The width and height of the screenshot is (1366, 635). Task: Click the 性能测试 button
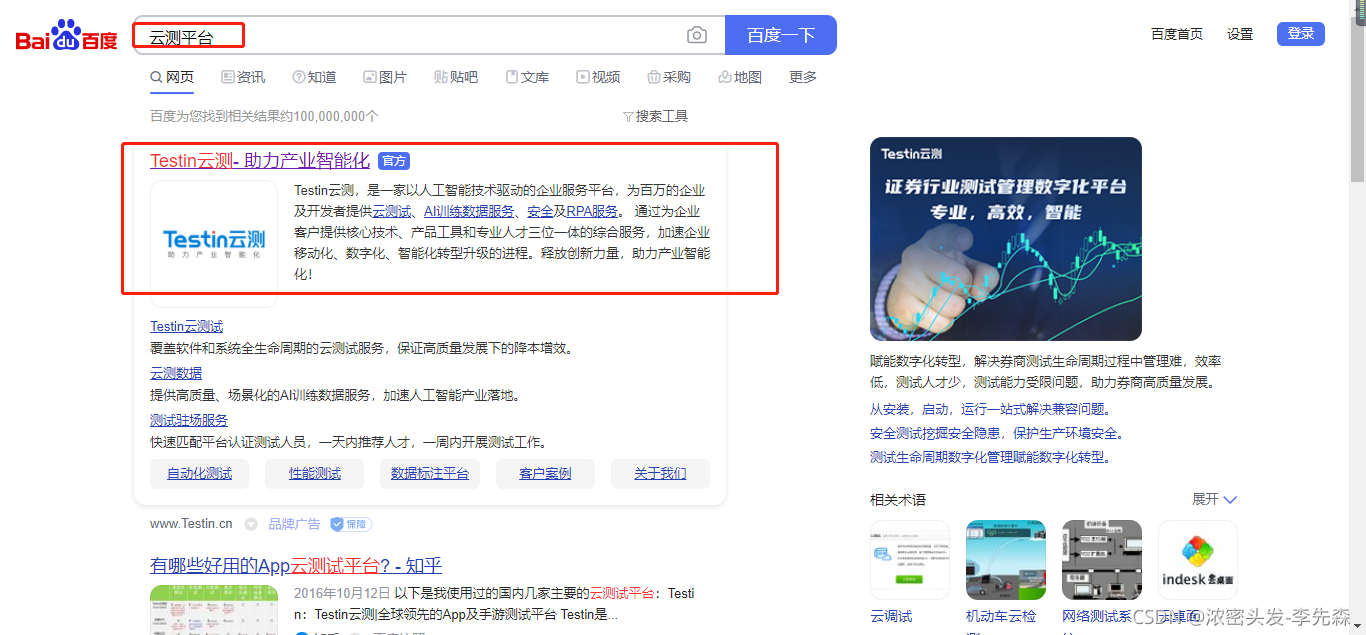[315, 474]
